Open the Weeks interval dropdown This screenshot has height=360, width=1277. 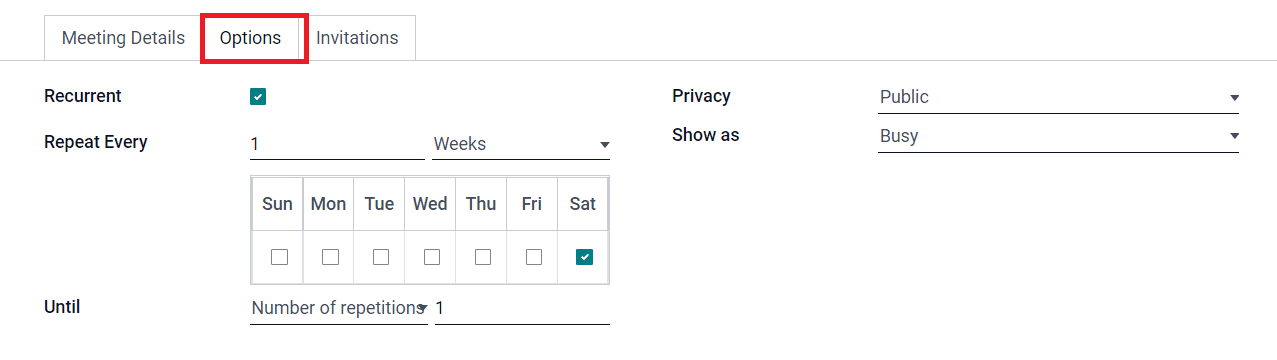(521, 144)
